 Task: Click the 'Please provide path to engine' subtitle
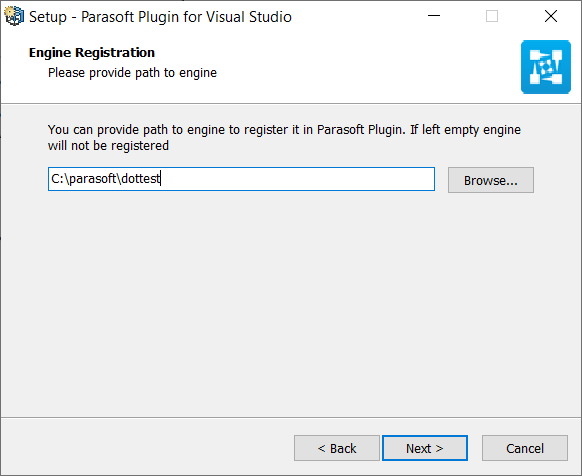coord(132,73)
